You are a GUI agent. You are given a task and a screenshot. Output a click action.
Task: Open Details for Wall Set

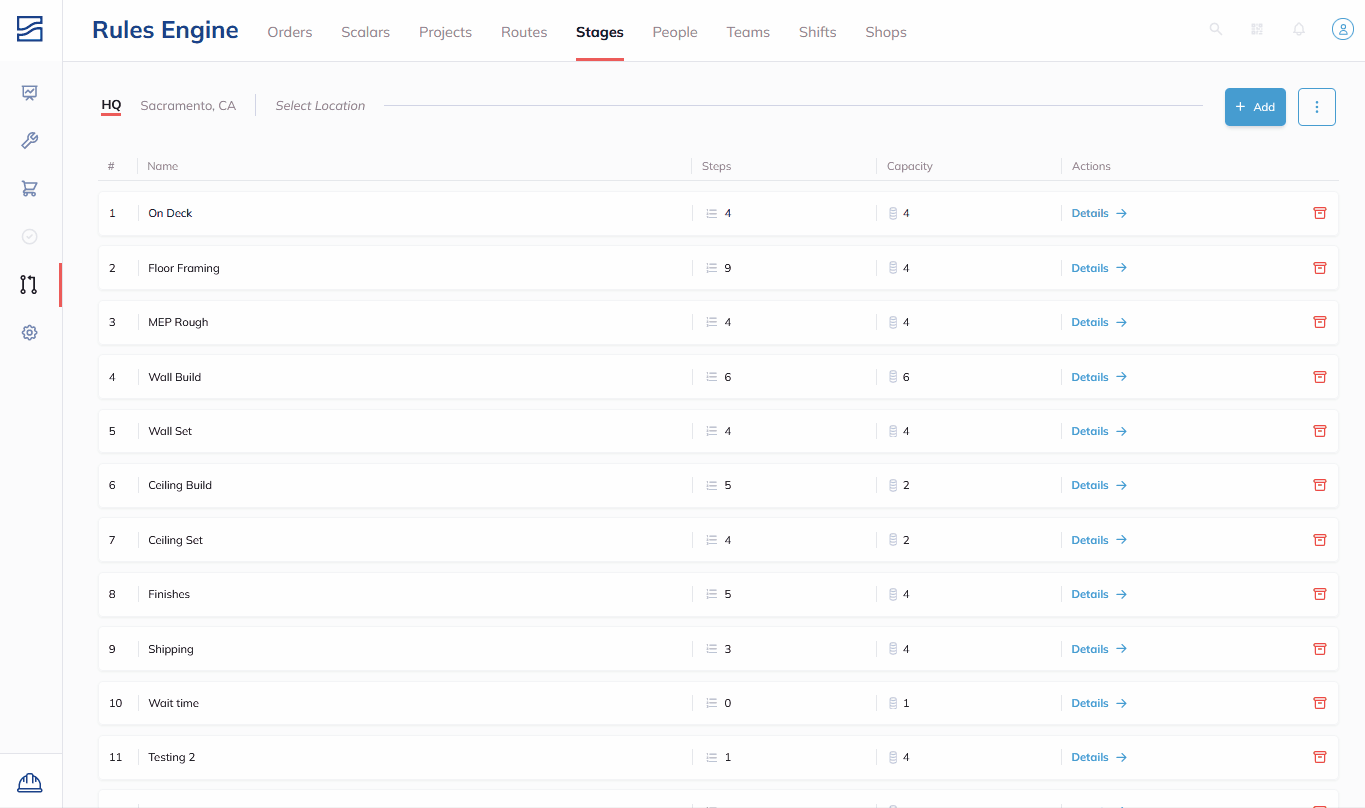pos(1099,431)
